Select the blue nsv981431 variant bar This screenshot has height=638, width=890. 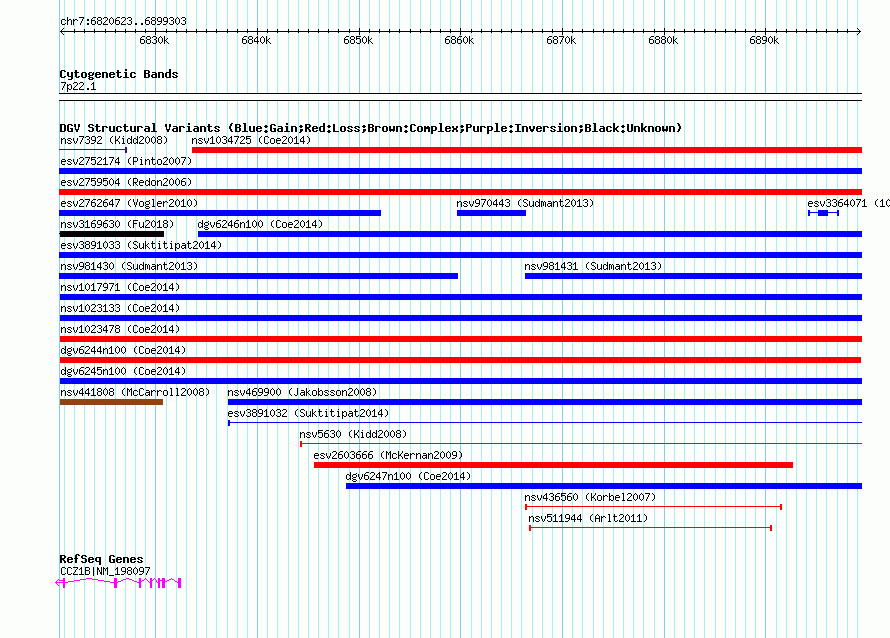pos(692,276)
